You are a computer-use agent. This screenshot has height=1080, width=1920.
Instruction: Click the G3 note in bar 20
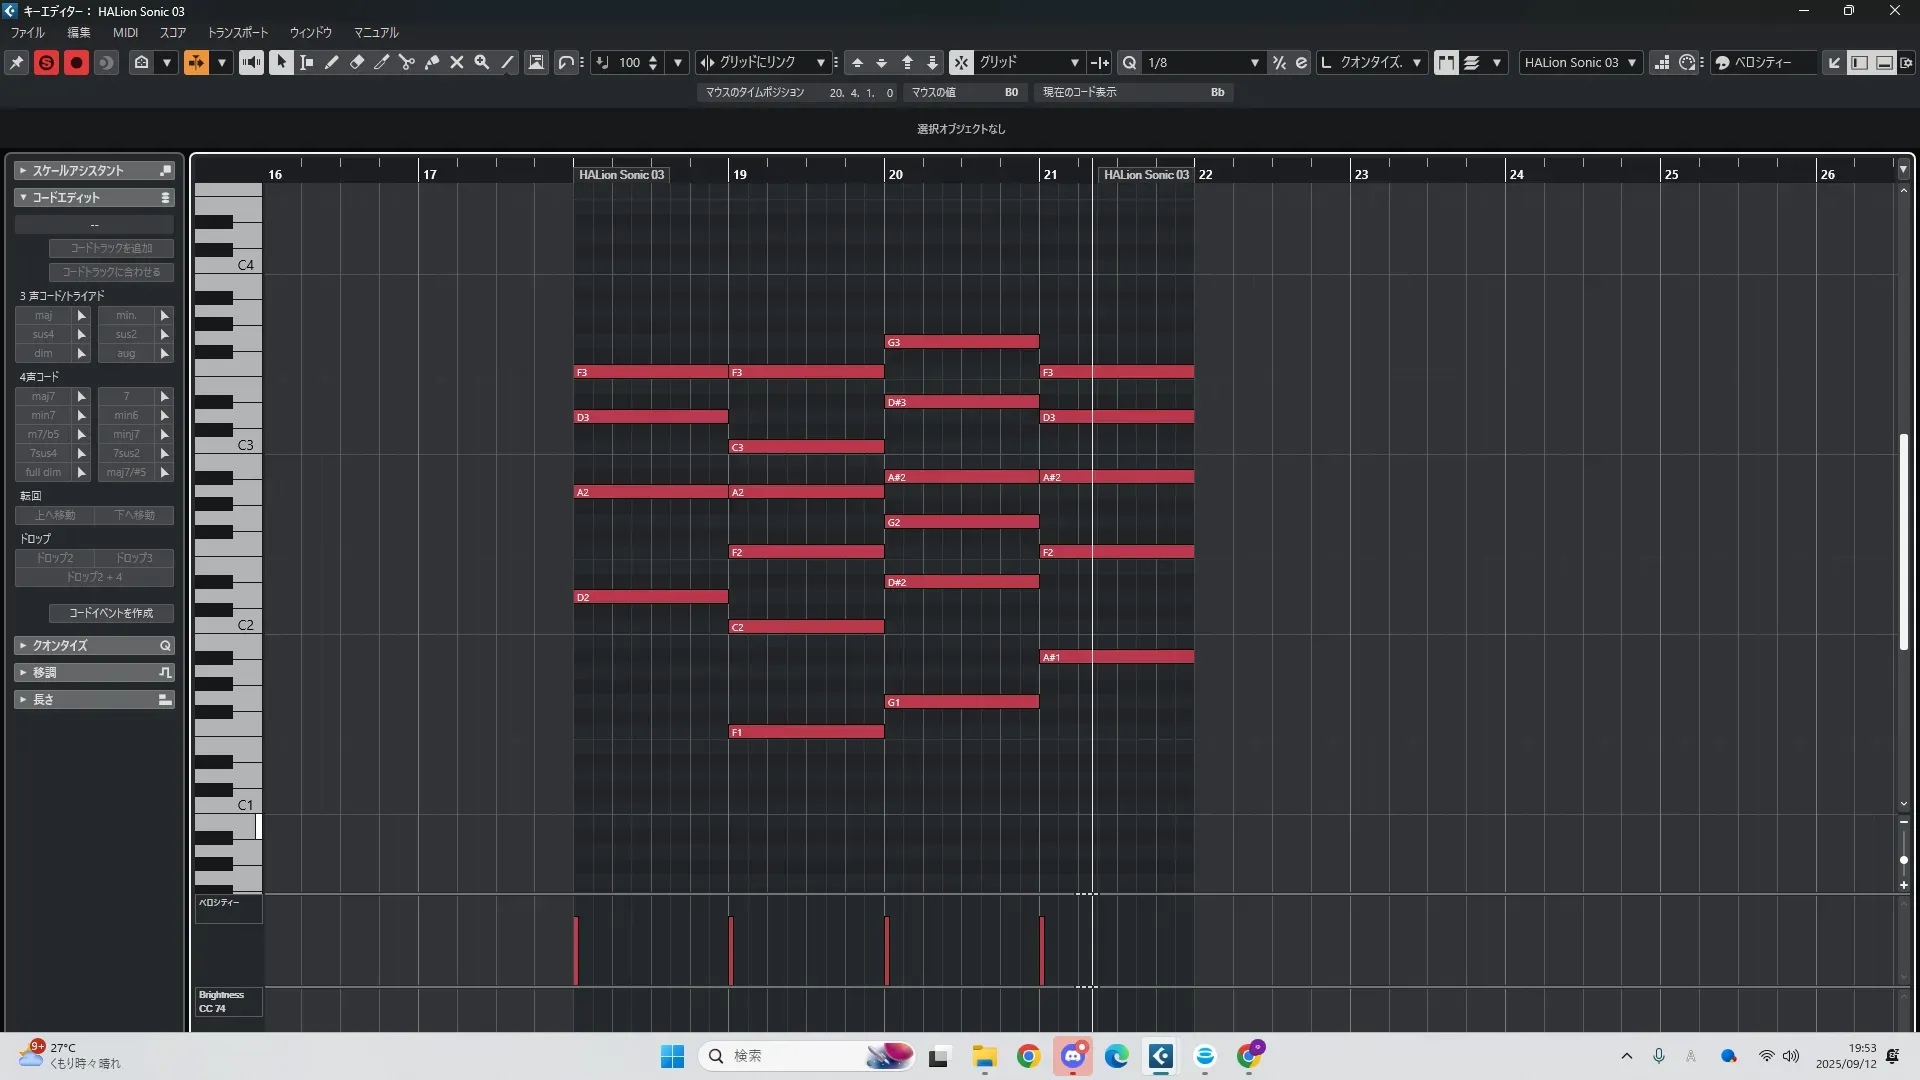point(961,342)
